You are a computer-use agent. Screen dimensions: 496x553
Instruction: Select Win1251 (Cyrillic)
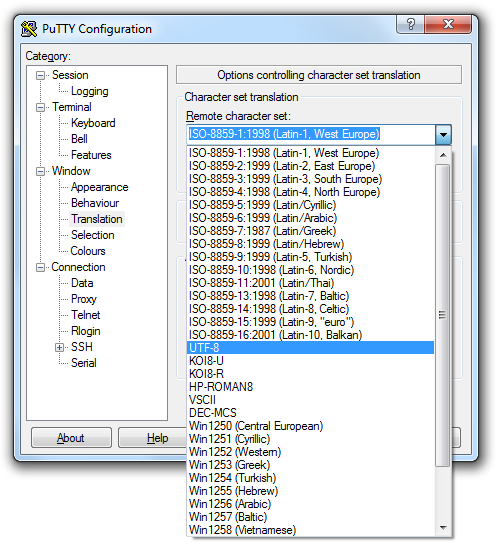pos(310,439)
